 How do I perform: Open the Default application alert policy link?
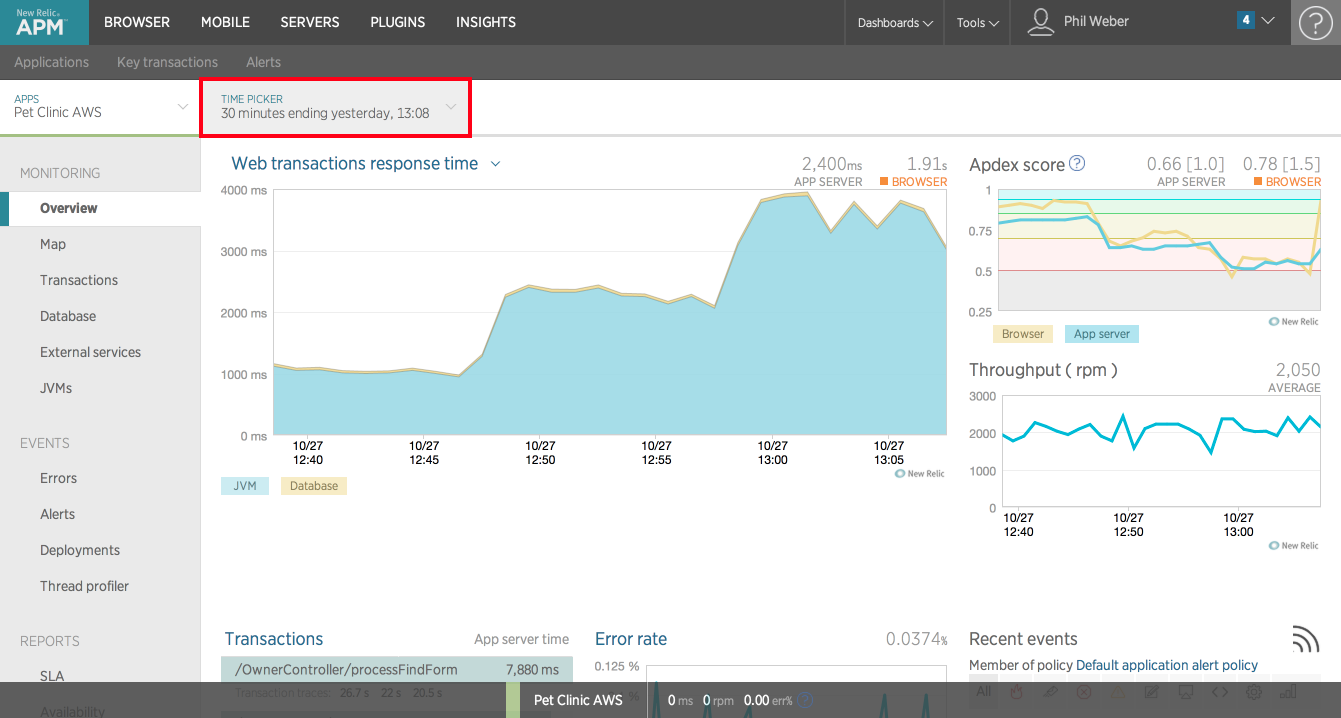coord(1167,665)
